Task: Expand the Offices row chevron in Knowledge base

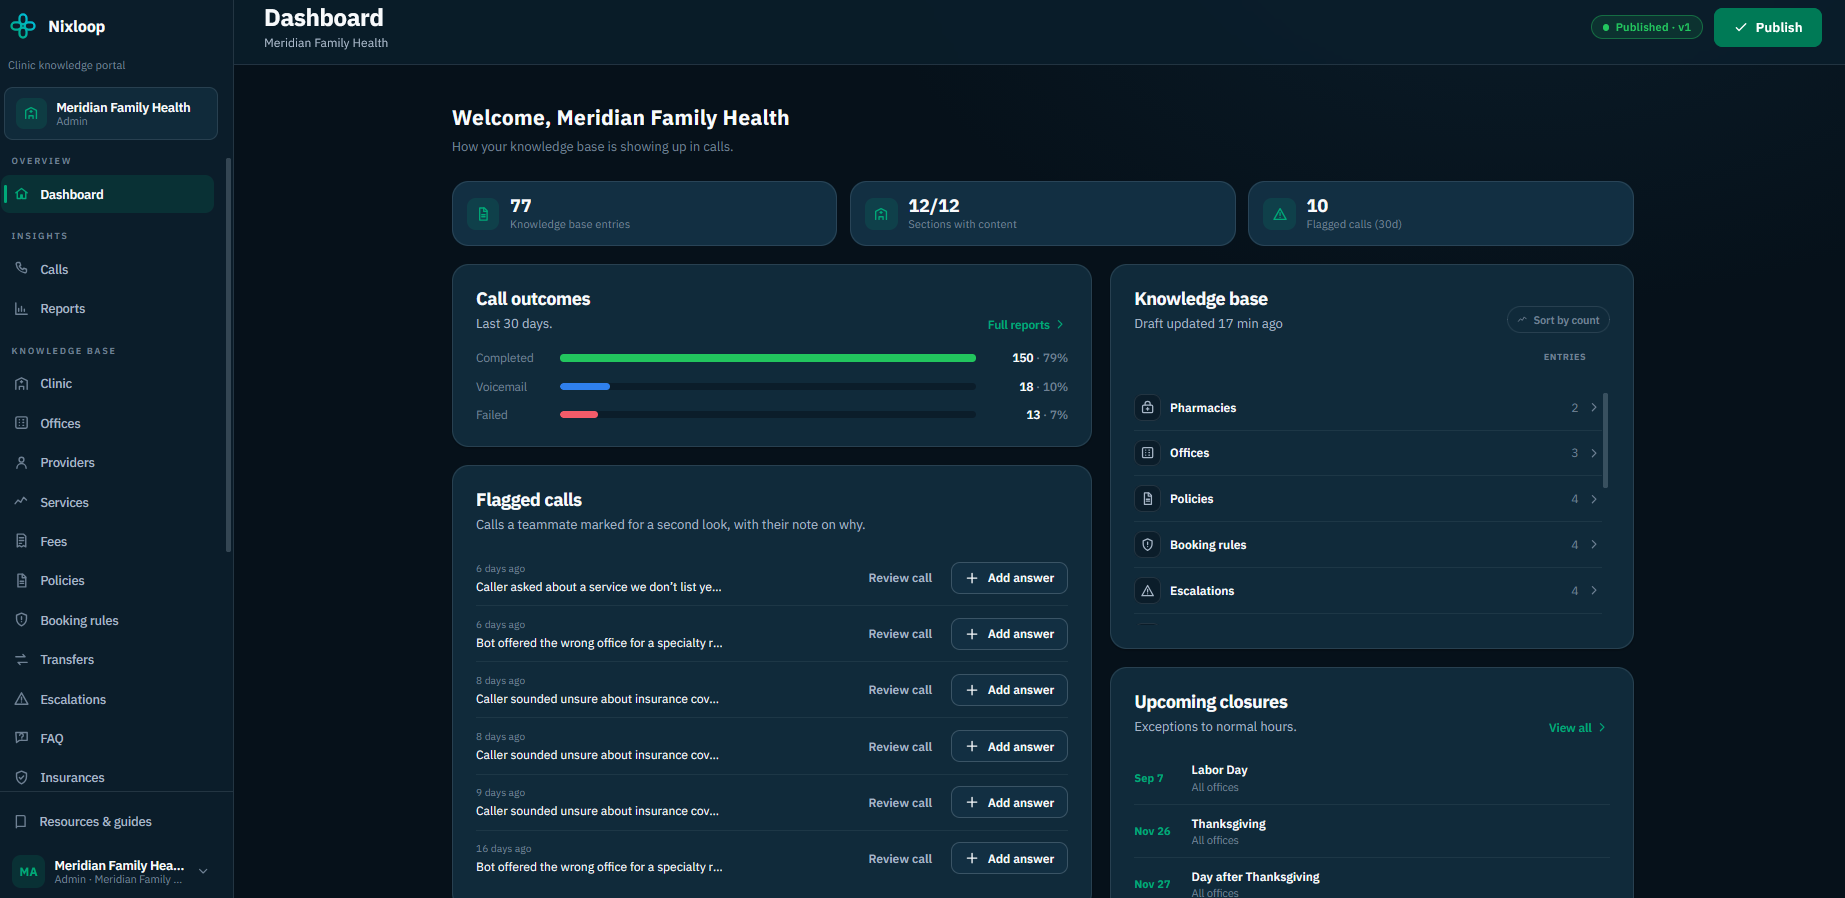Action: [x=1594, y=453]
